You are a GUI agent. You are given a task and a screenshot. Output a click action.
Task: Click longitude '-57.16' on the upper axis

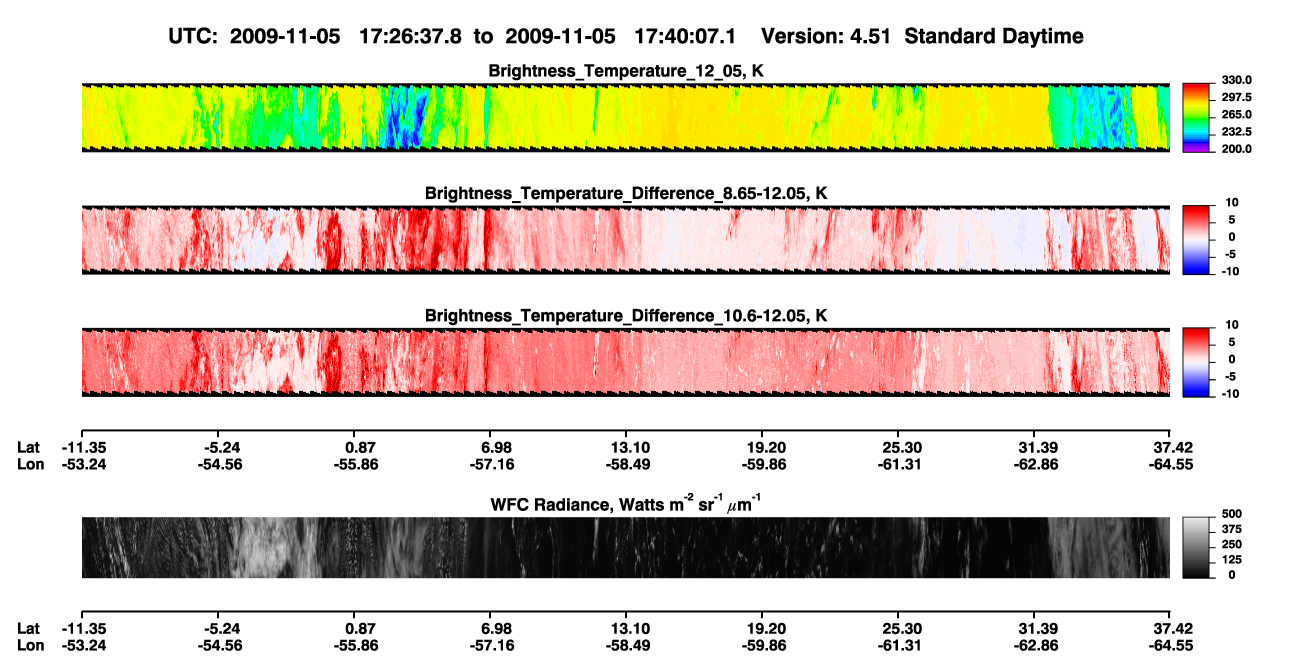[491, 465]
